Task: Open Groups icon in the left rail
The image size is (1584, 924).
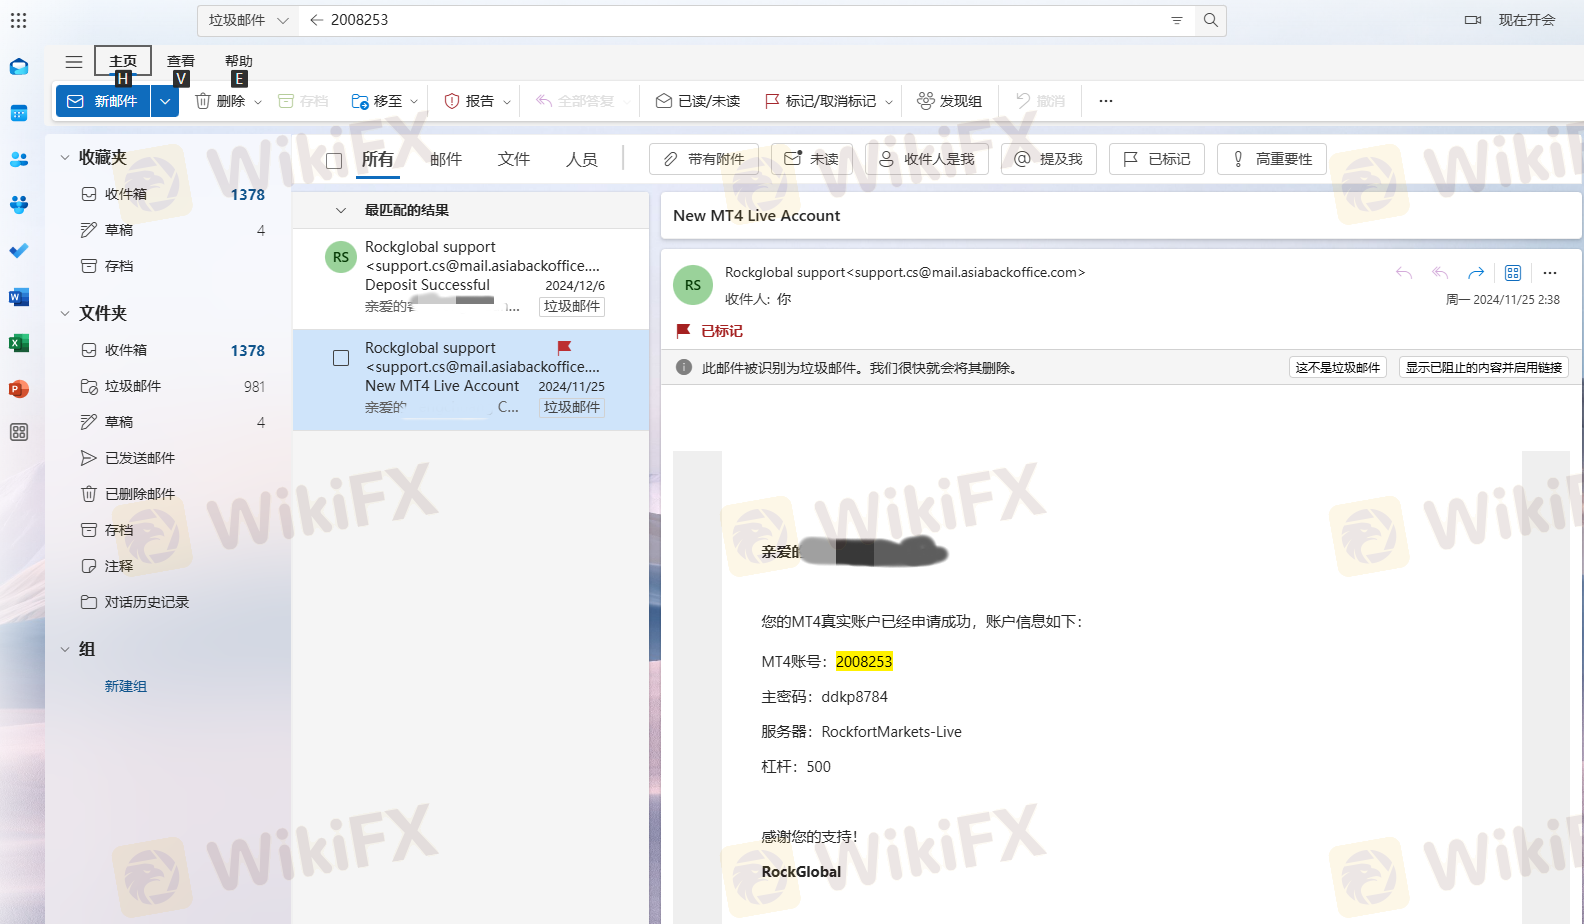Action: click(x=19, y=205)
